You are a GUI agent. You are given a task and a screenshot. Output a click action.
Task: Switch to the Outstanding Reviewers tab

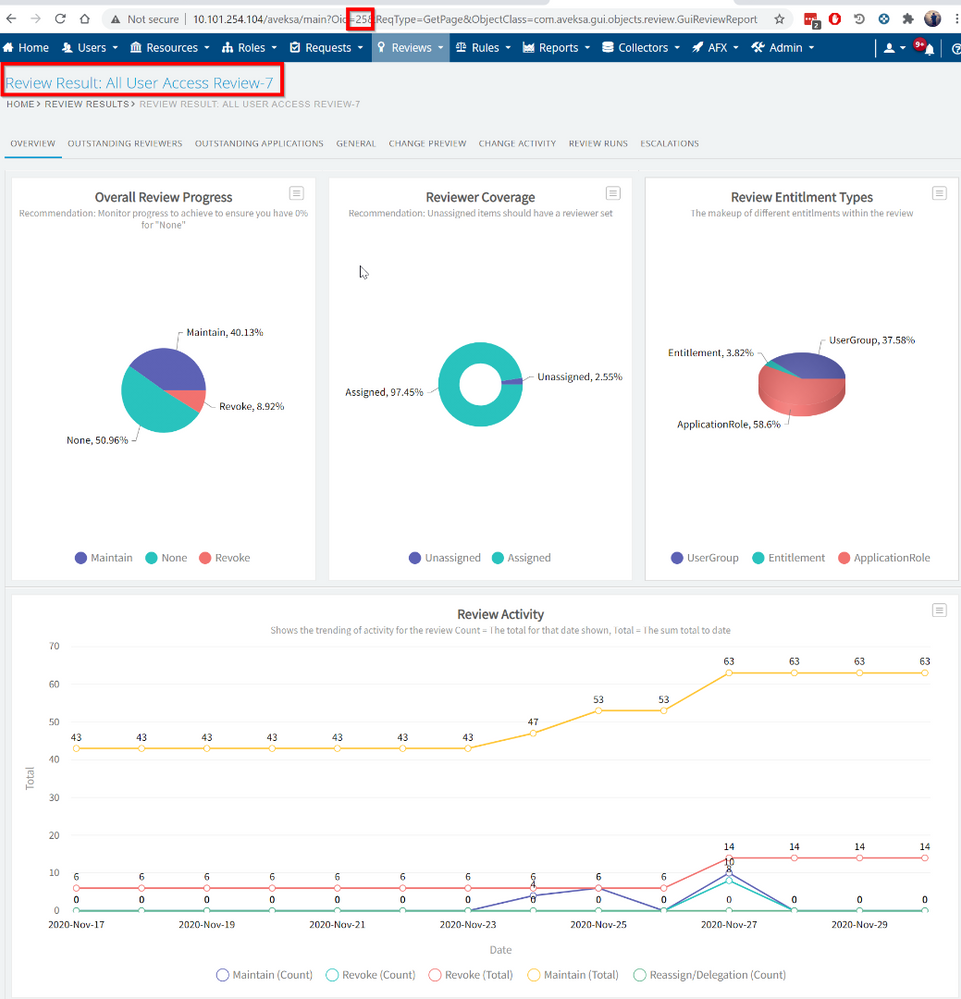[125, 144]
